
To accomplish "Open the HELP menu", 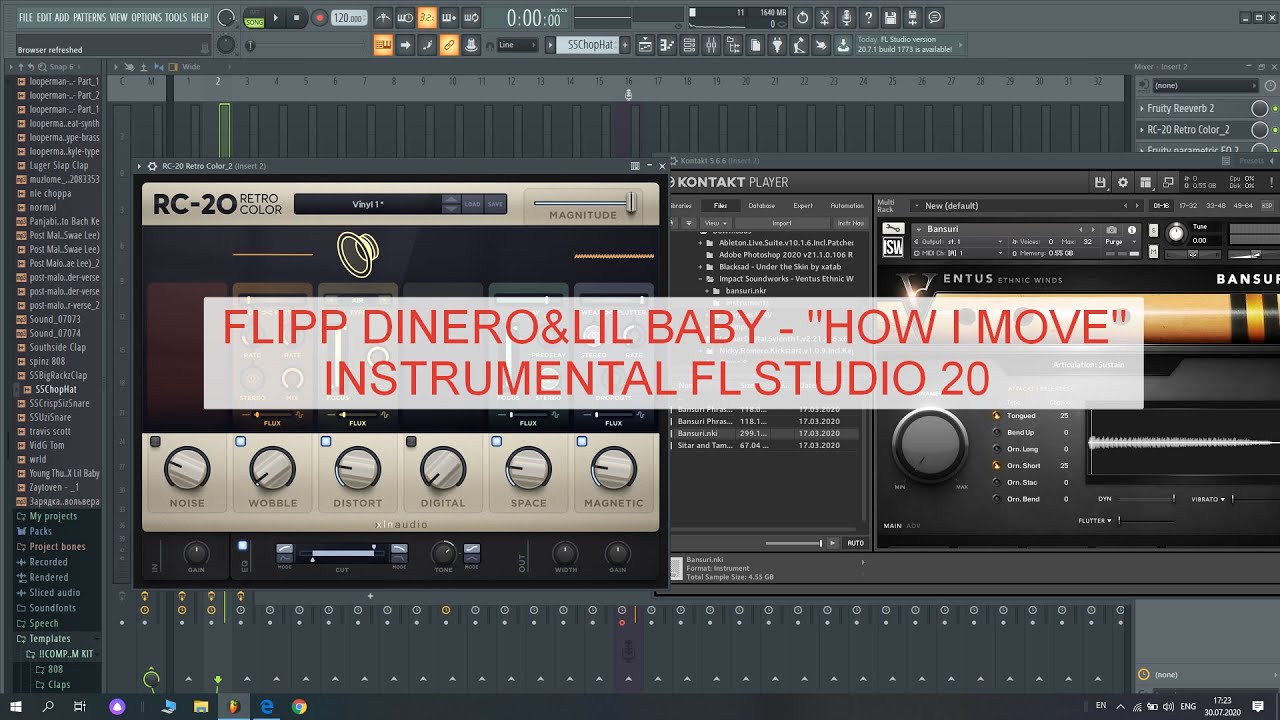I will [199, 18].
